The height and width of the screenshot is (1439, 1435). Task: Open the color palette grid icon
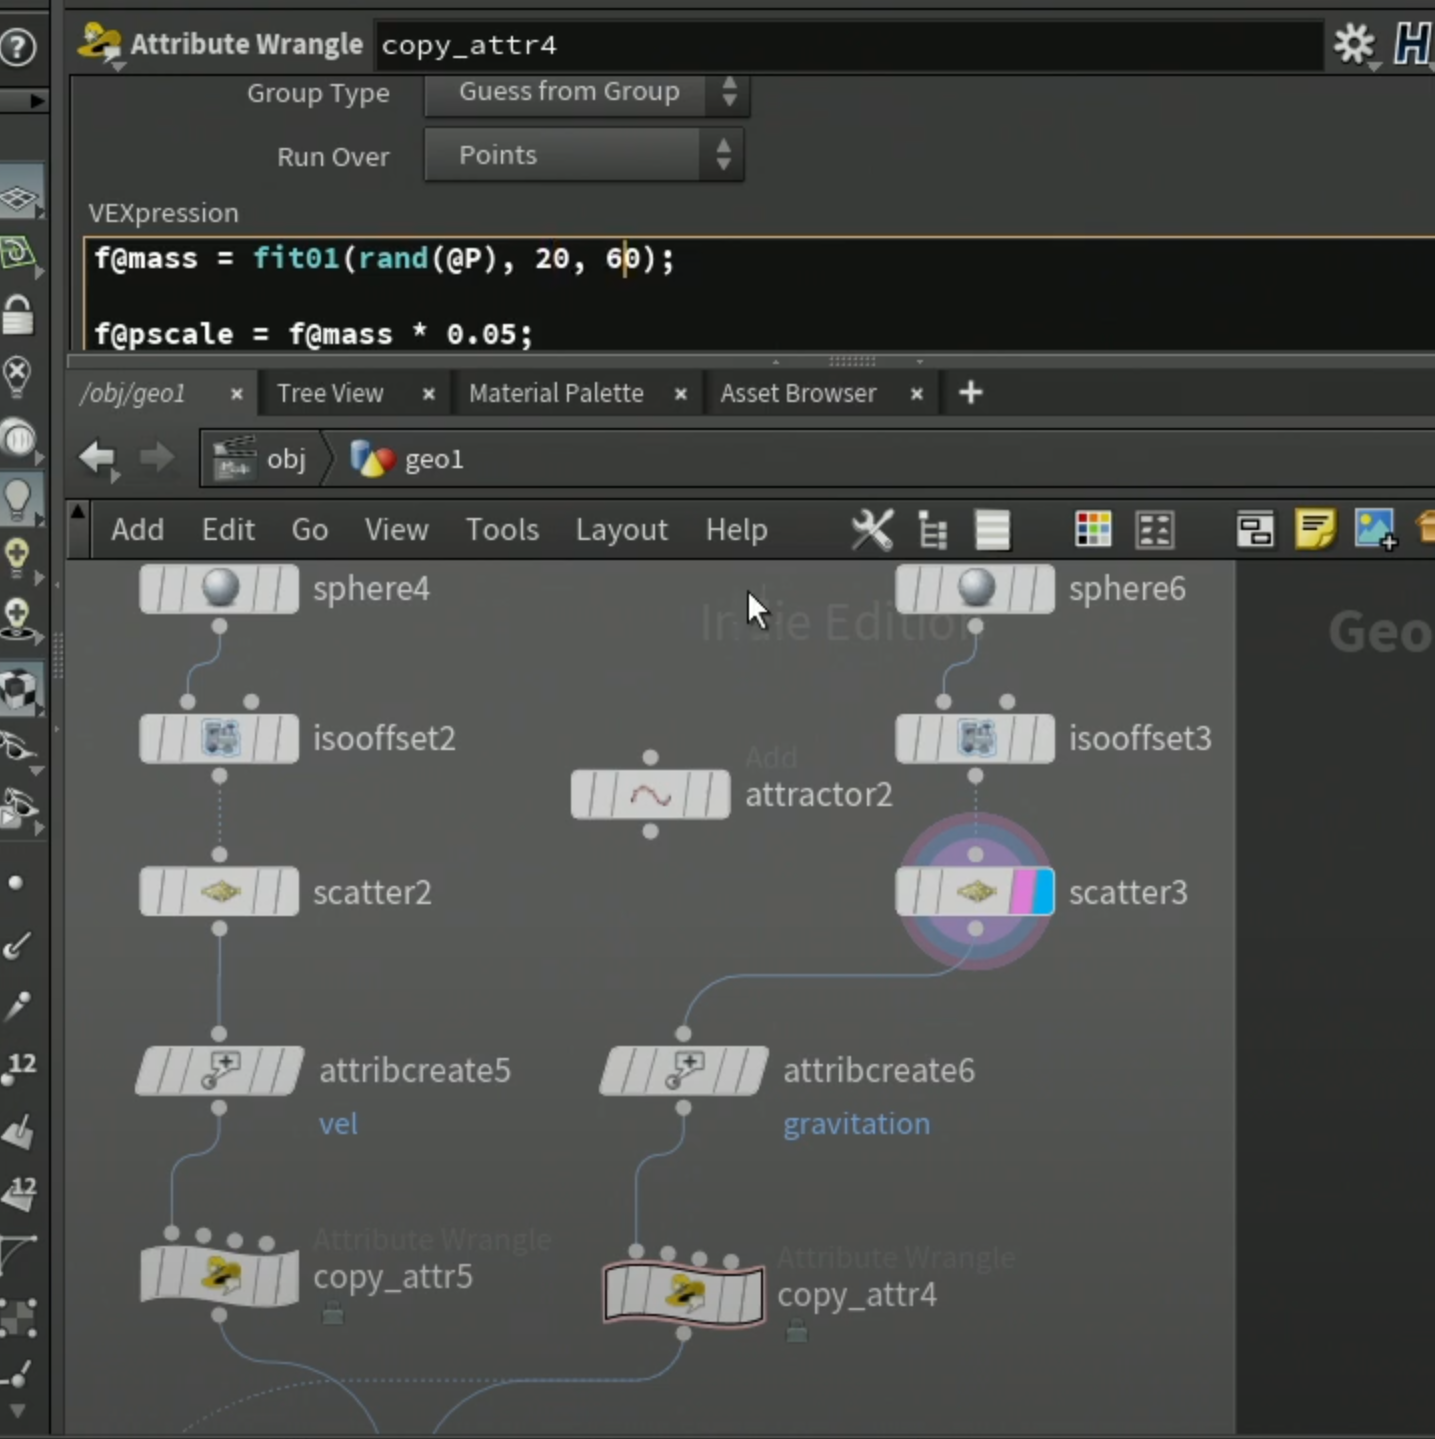pos(1093,529)
